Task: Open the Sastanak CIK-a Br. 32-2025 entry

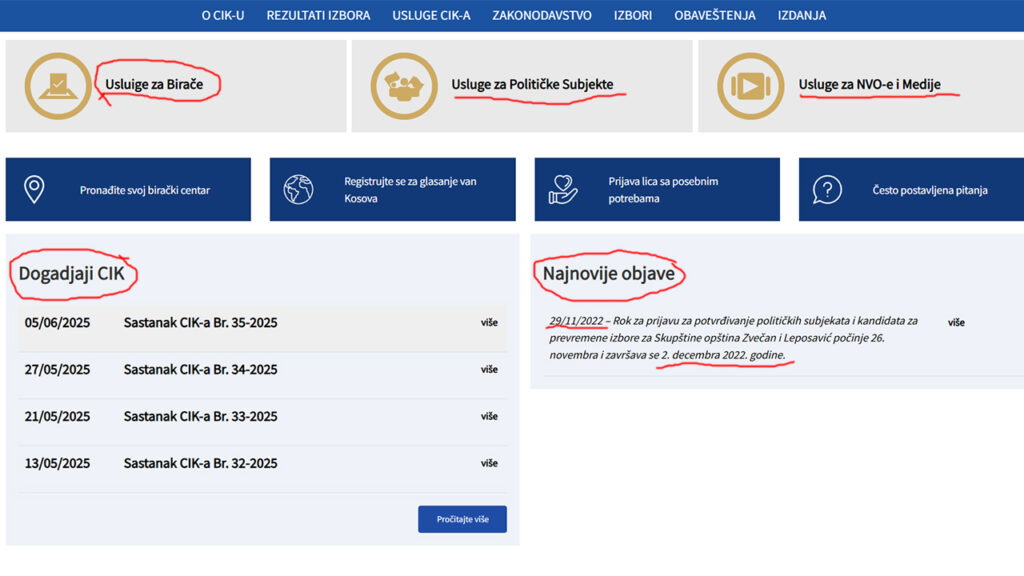Action: point(200,463)
